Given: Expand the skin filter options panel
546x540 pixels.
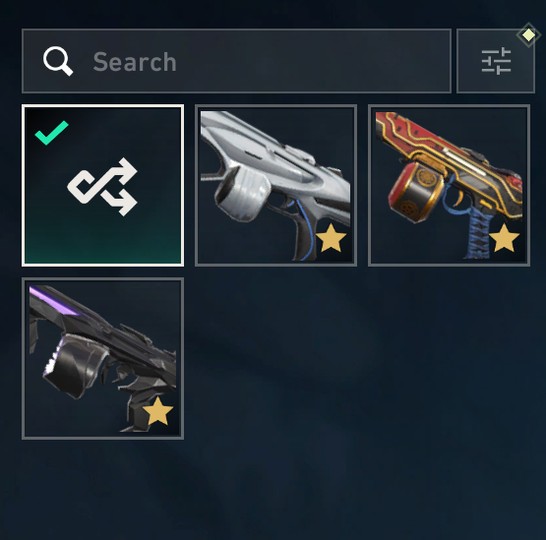Looking at the screenshot, I should pyautogui.click(x=496, y=61).
